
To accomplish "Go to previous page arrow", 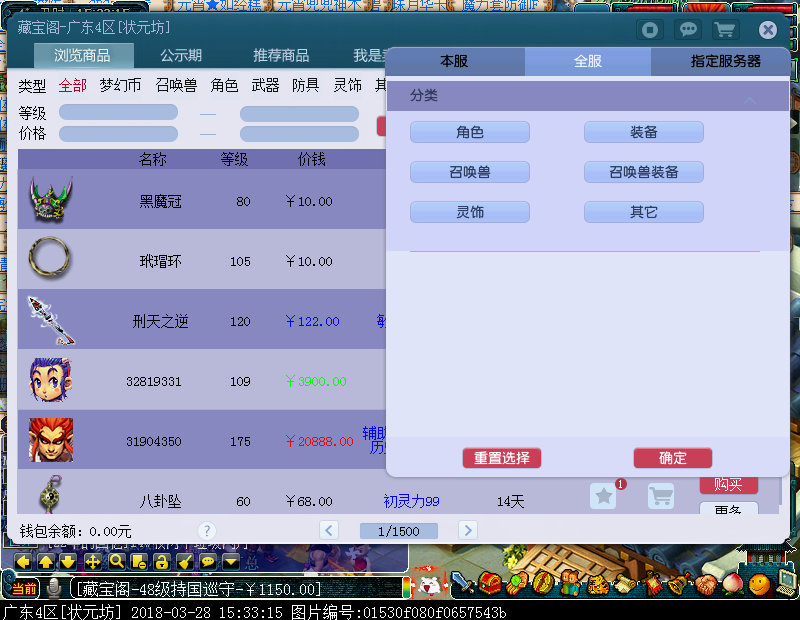I will coord(329,530).
